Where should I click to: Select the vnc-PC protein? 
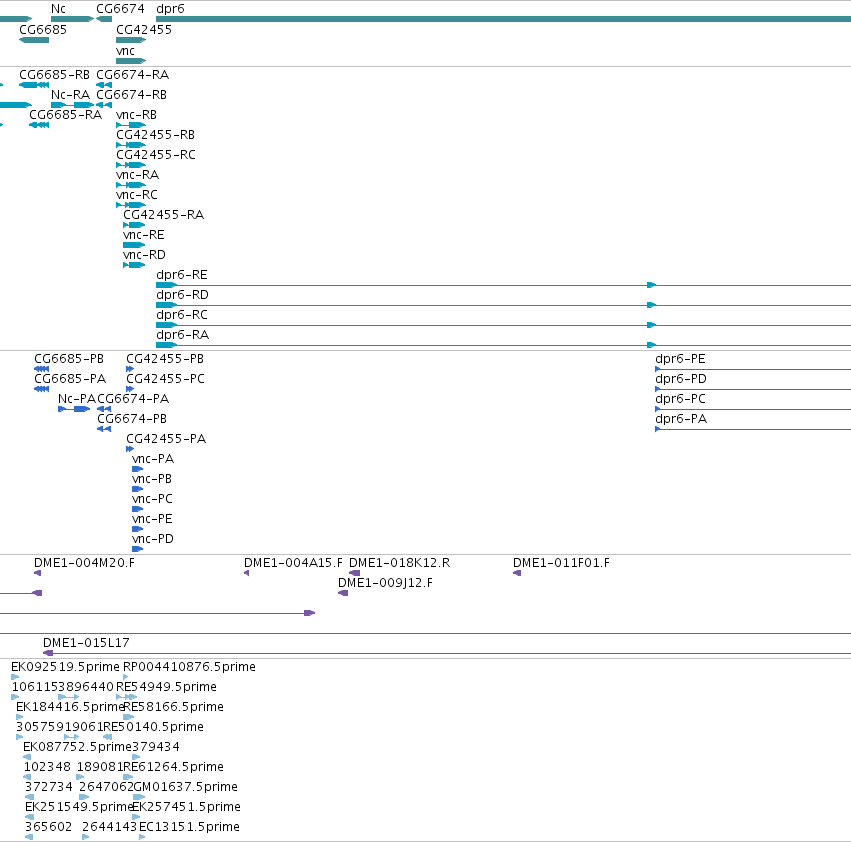pyautogui.click(x=153, y=500)
